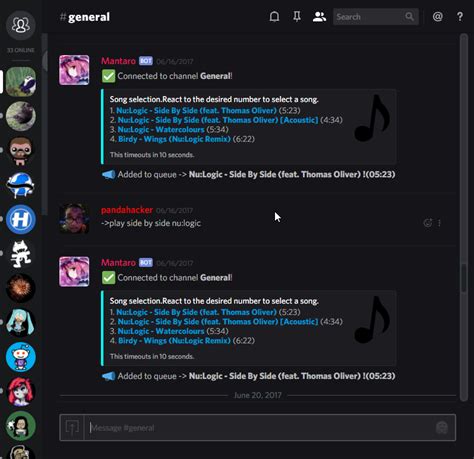Open more options on pandahacker's message
Screen dimensions: 474x459
tap(439, 223)
